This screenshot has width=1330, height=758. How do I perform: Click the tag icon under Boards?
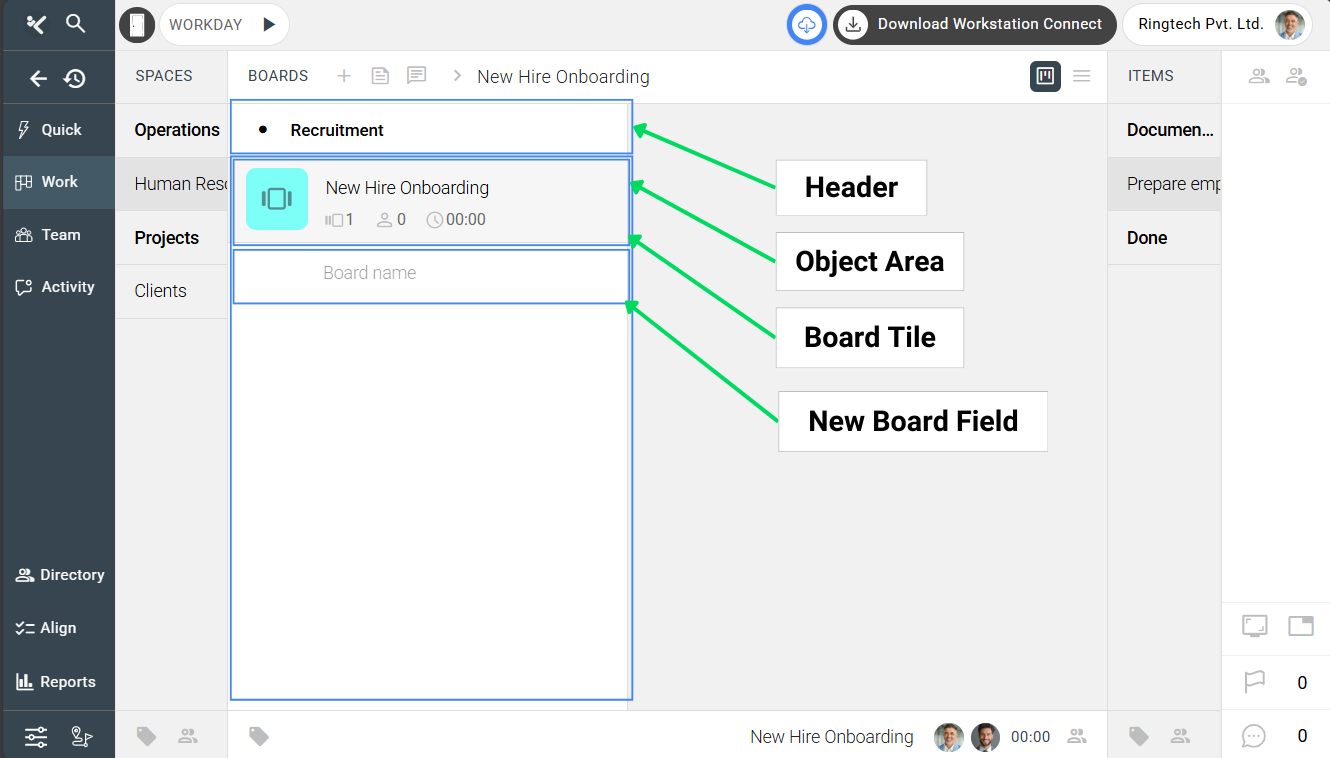pyautogui.click(x=259, y=736)
